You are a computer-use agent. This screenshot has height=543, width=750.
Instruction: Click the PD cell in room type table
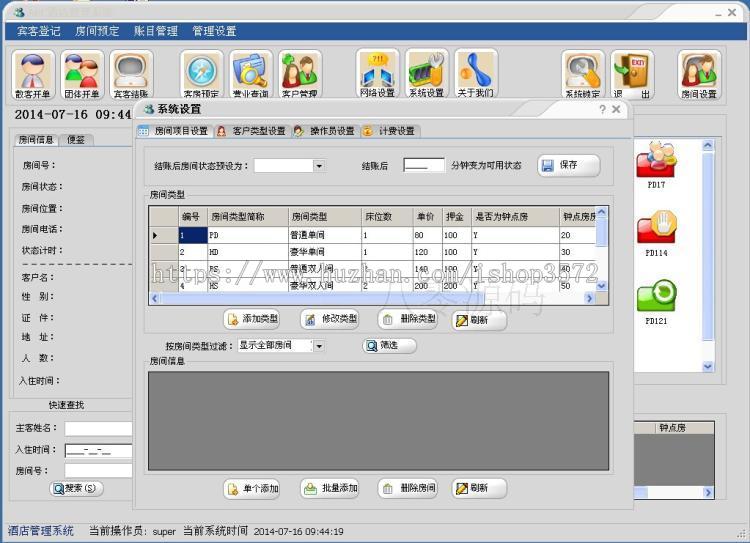pyautogui.click(x=248, y=235)
